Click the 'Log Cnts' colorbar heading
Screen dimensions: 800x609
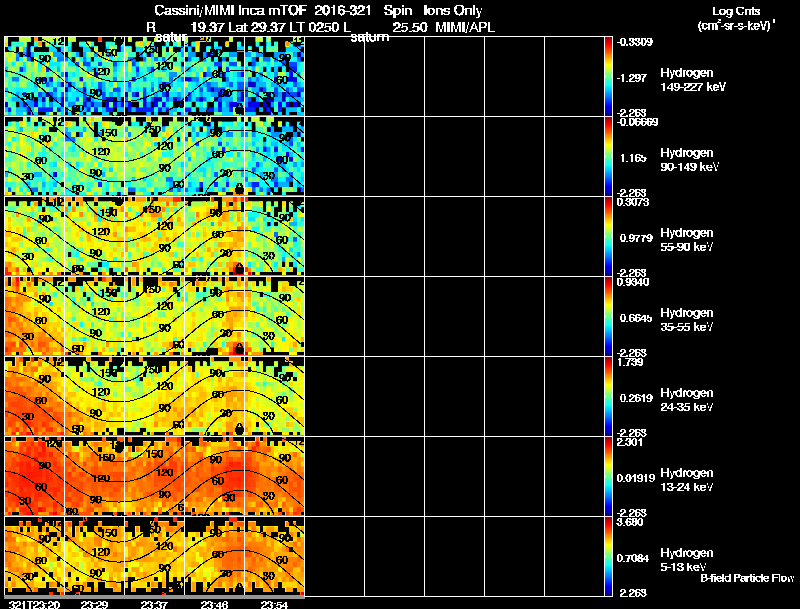click(x=736, y=11)
